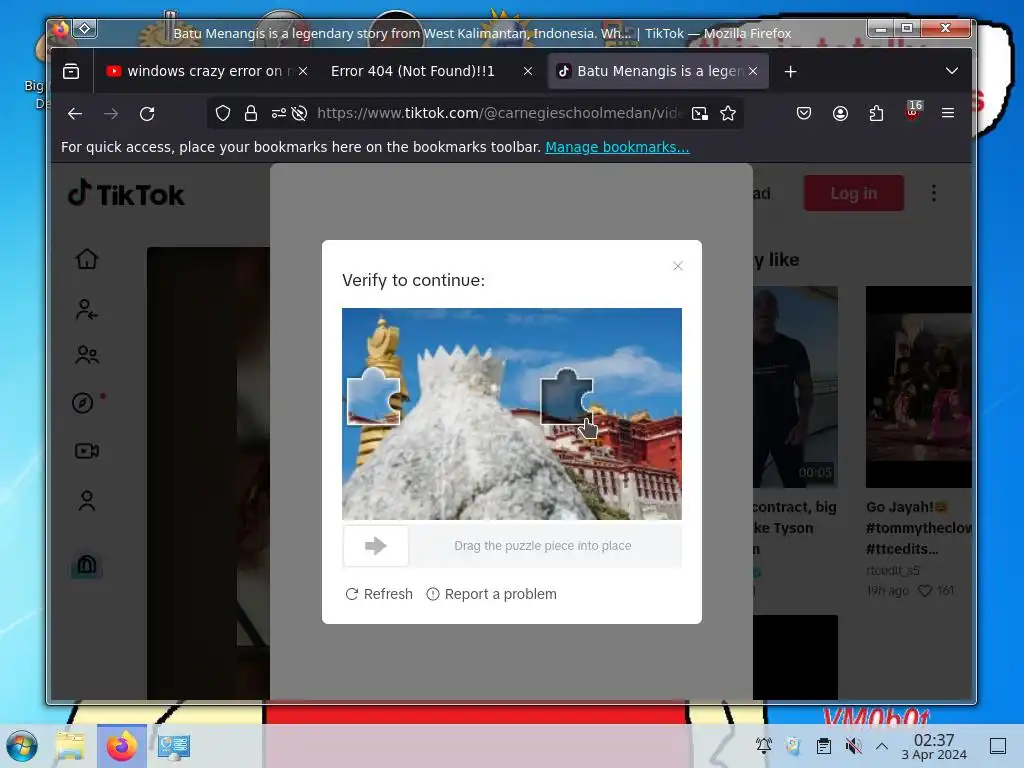Open Save to Pocket button
Image resolution: width=1024 pixels, height=768 pixels.
coord(804,114)
